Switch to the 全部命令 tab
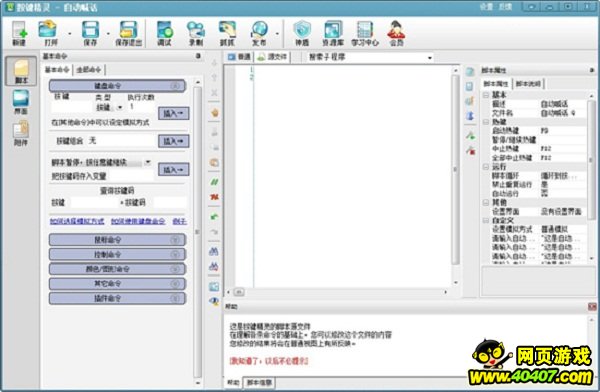The image size is (600, 392). coord(89,70)
